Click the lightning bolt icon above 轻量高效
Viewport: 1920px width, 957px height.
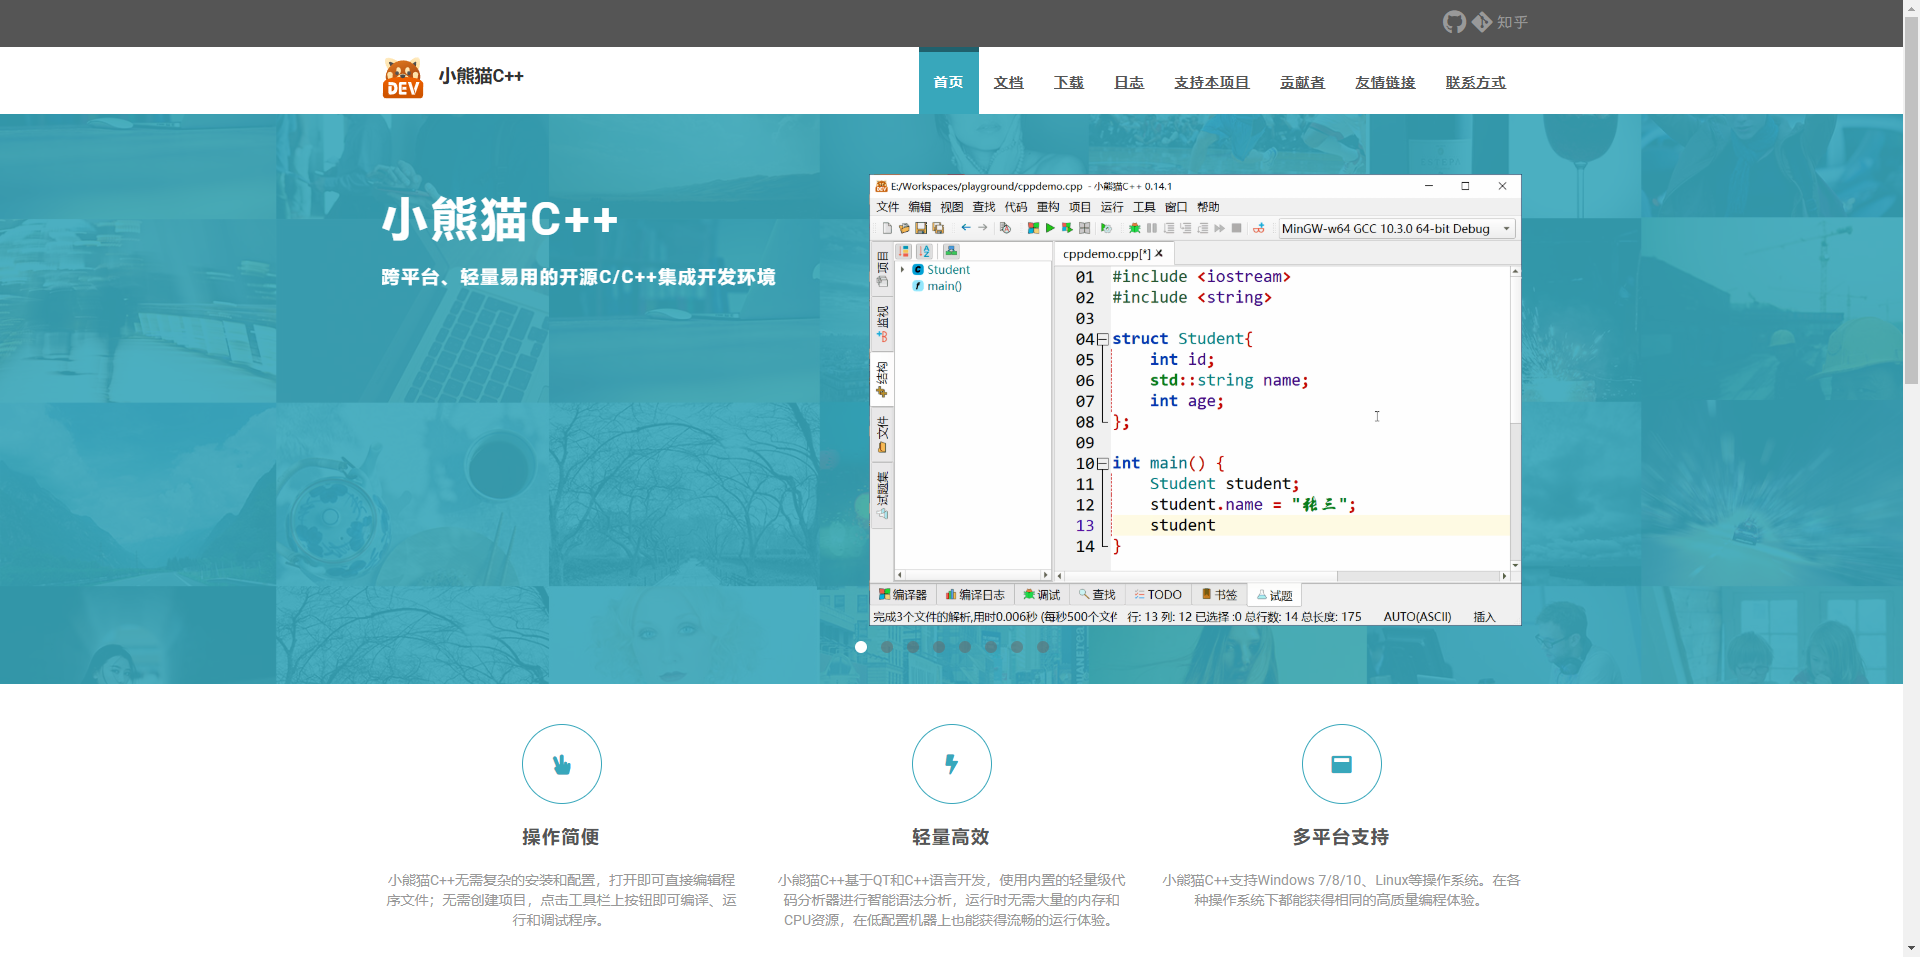[952, 764]
